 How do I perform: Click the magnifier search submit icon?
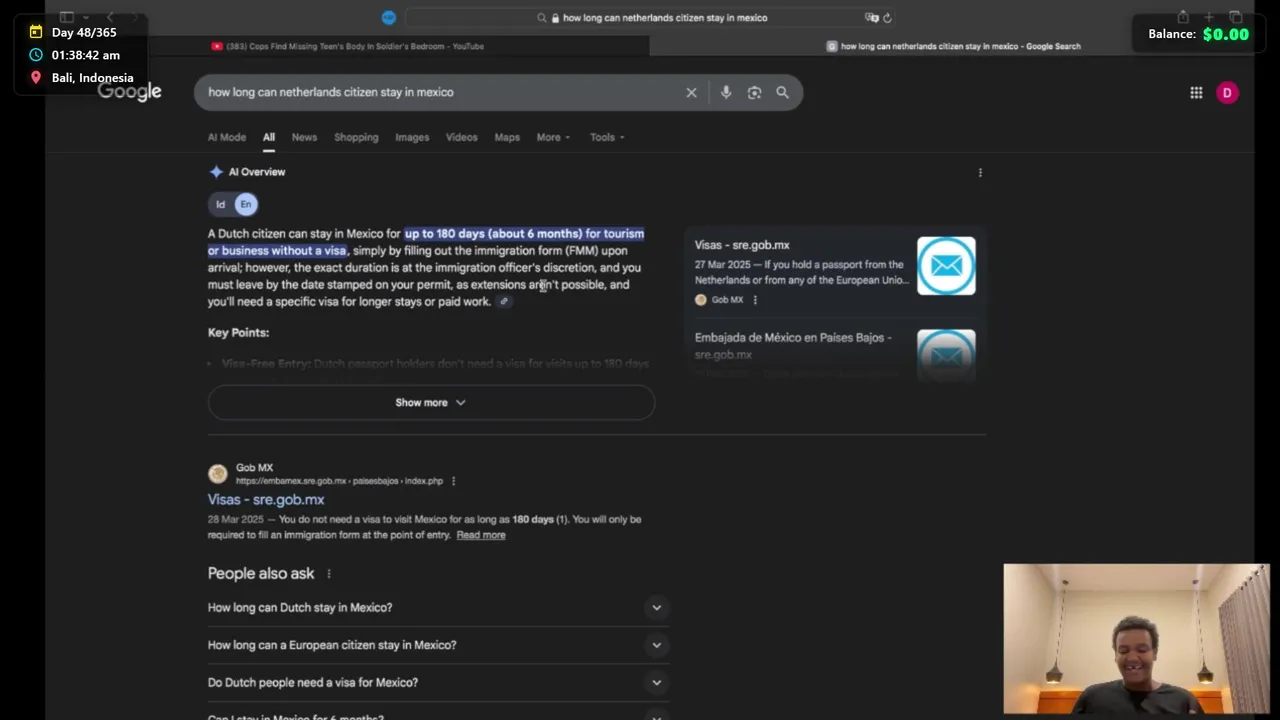click(782, 92)
